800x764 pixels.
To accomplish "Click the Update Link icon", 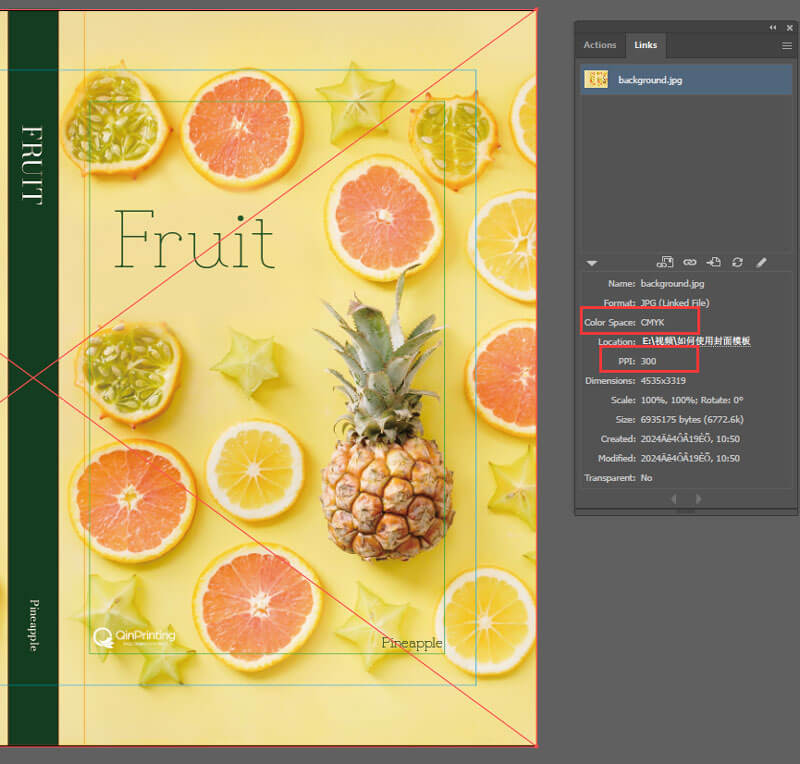I will click(x=737, y=262).
